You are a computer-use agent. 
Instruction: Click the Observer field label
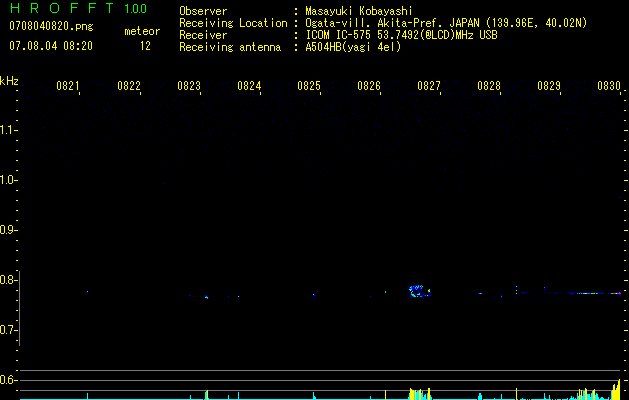[203, 11]
